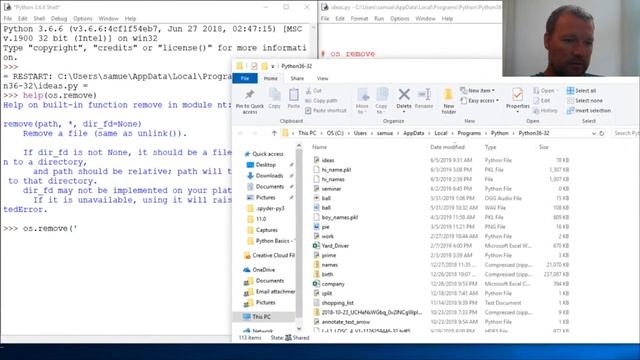Open Downloads in Quick access
Viewport: 640px width, 360px height.
[x=269, y=176]
